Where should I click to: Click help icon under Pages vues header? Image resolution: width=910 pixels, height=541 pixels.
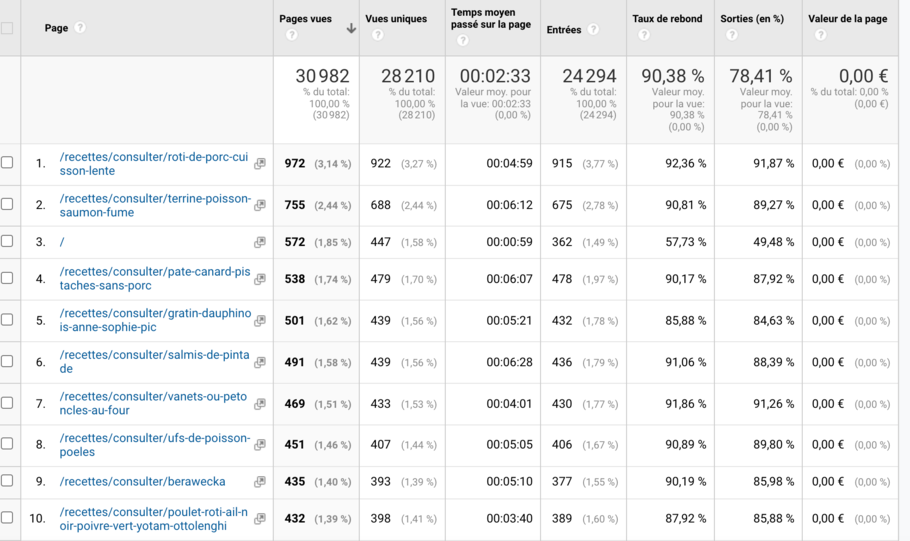(291, 35)
